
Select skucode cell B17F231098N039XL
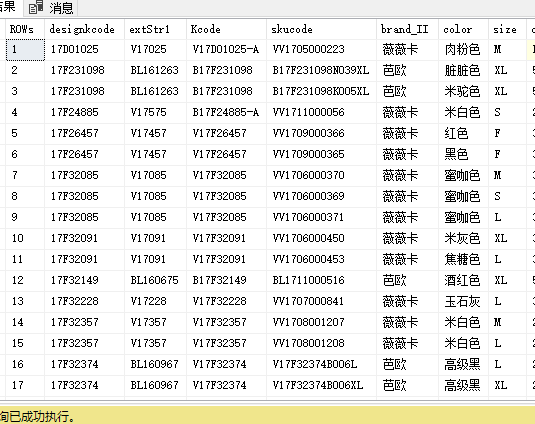(x=321, y=71)
